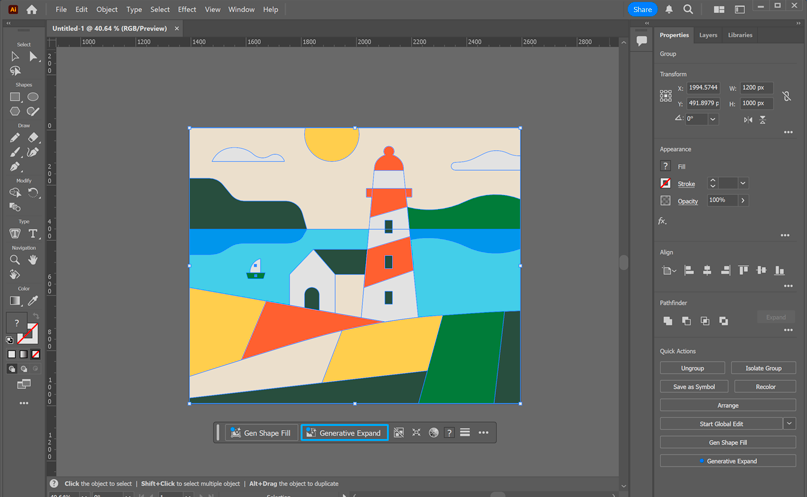
Task: Open the Object menu
Action: tap(107, 9)
